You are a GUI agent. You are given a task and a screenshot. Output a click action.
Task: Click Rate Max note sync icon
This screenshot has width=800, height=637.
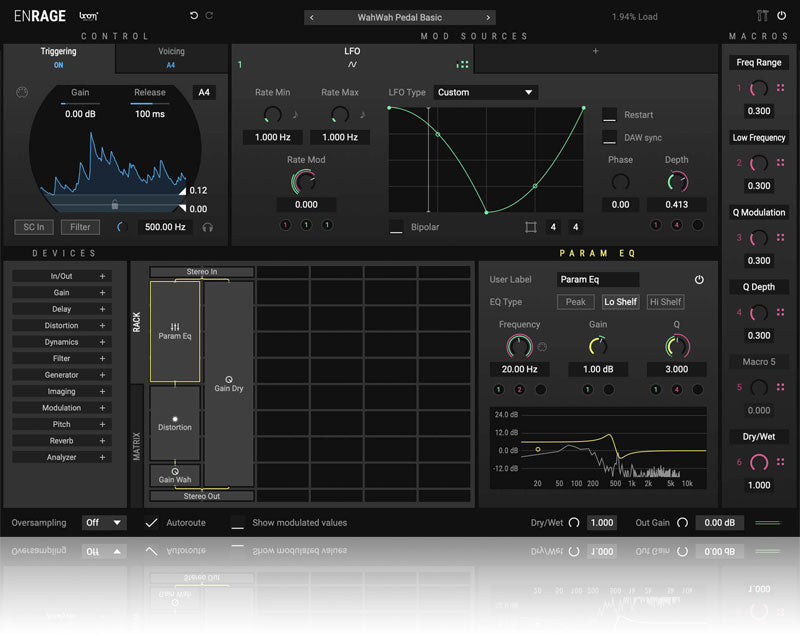click(x=362, y=115)
